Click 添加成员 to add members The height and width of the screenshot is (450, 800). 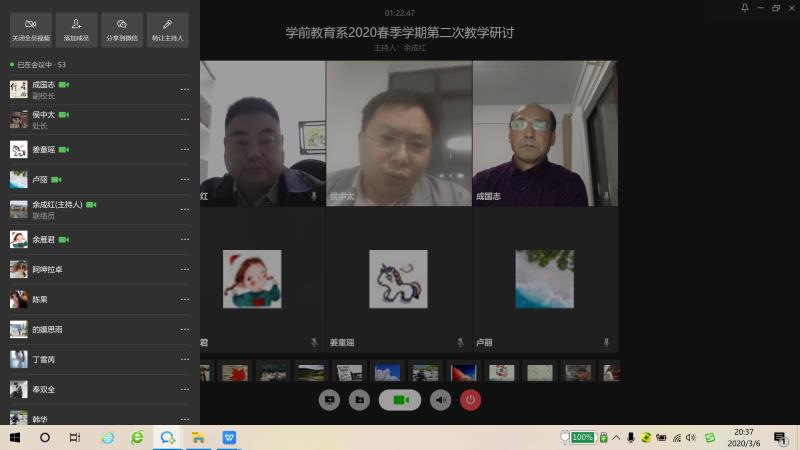pyautogui.click(x=76, y=30)
